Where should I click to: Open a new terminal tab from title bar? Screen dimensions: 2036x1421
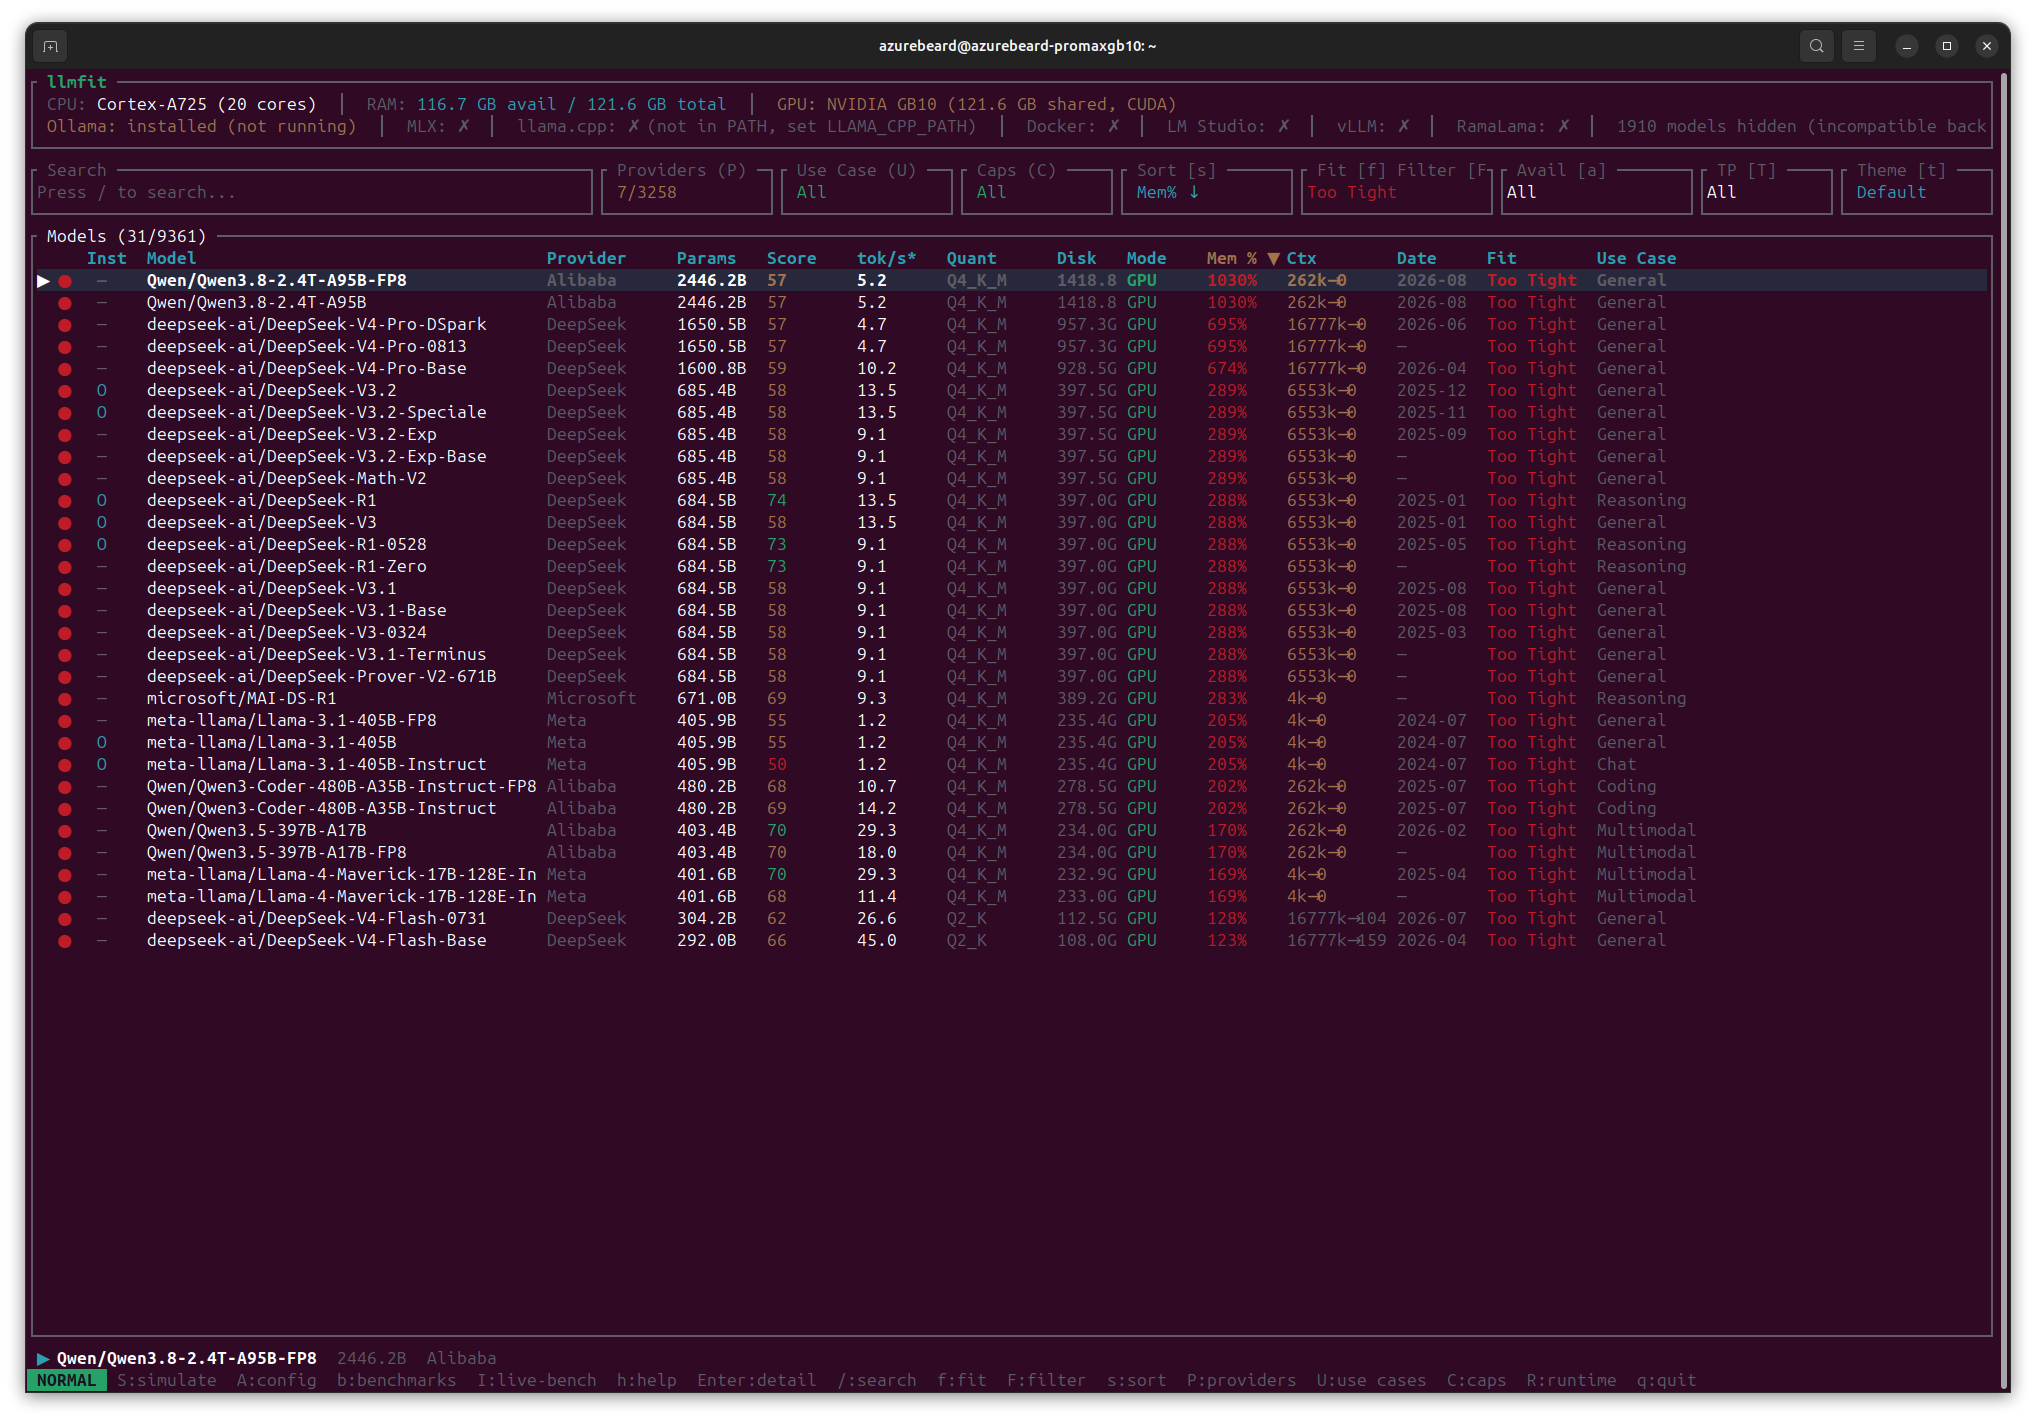51,46
